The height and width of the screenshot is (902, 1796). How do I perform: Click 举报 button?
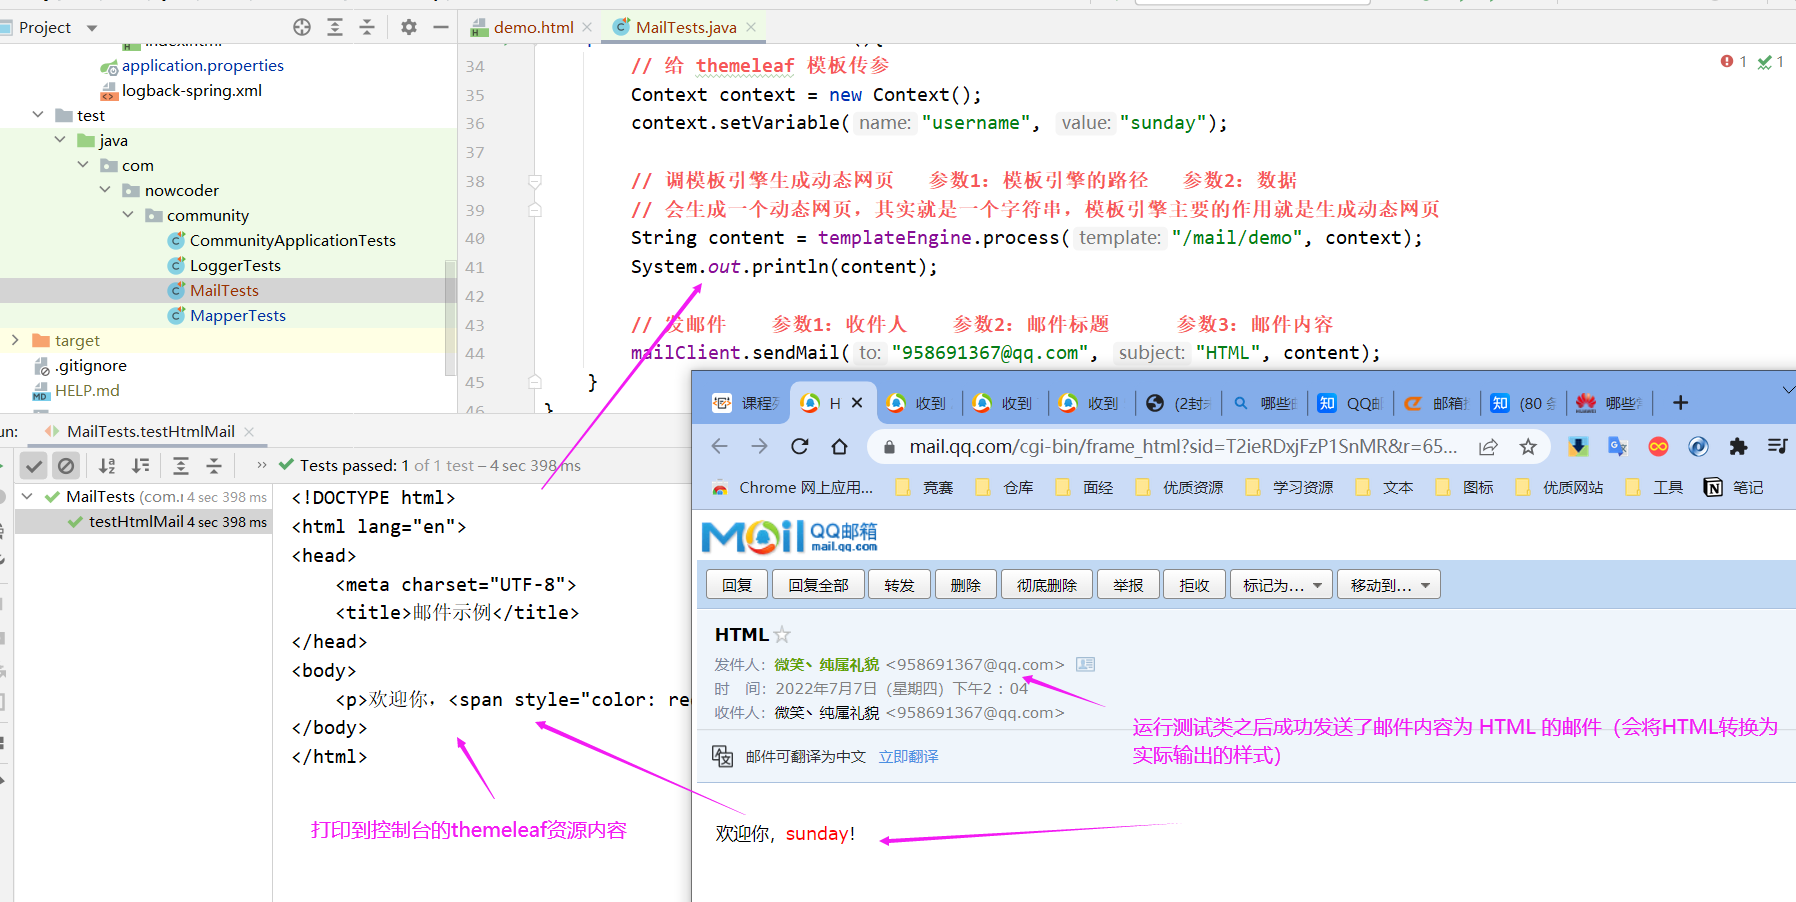click(1128, 585)
